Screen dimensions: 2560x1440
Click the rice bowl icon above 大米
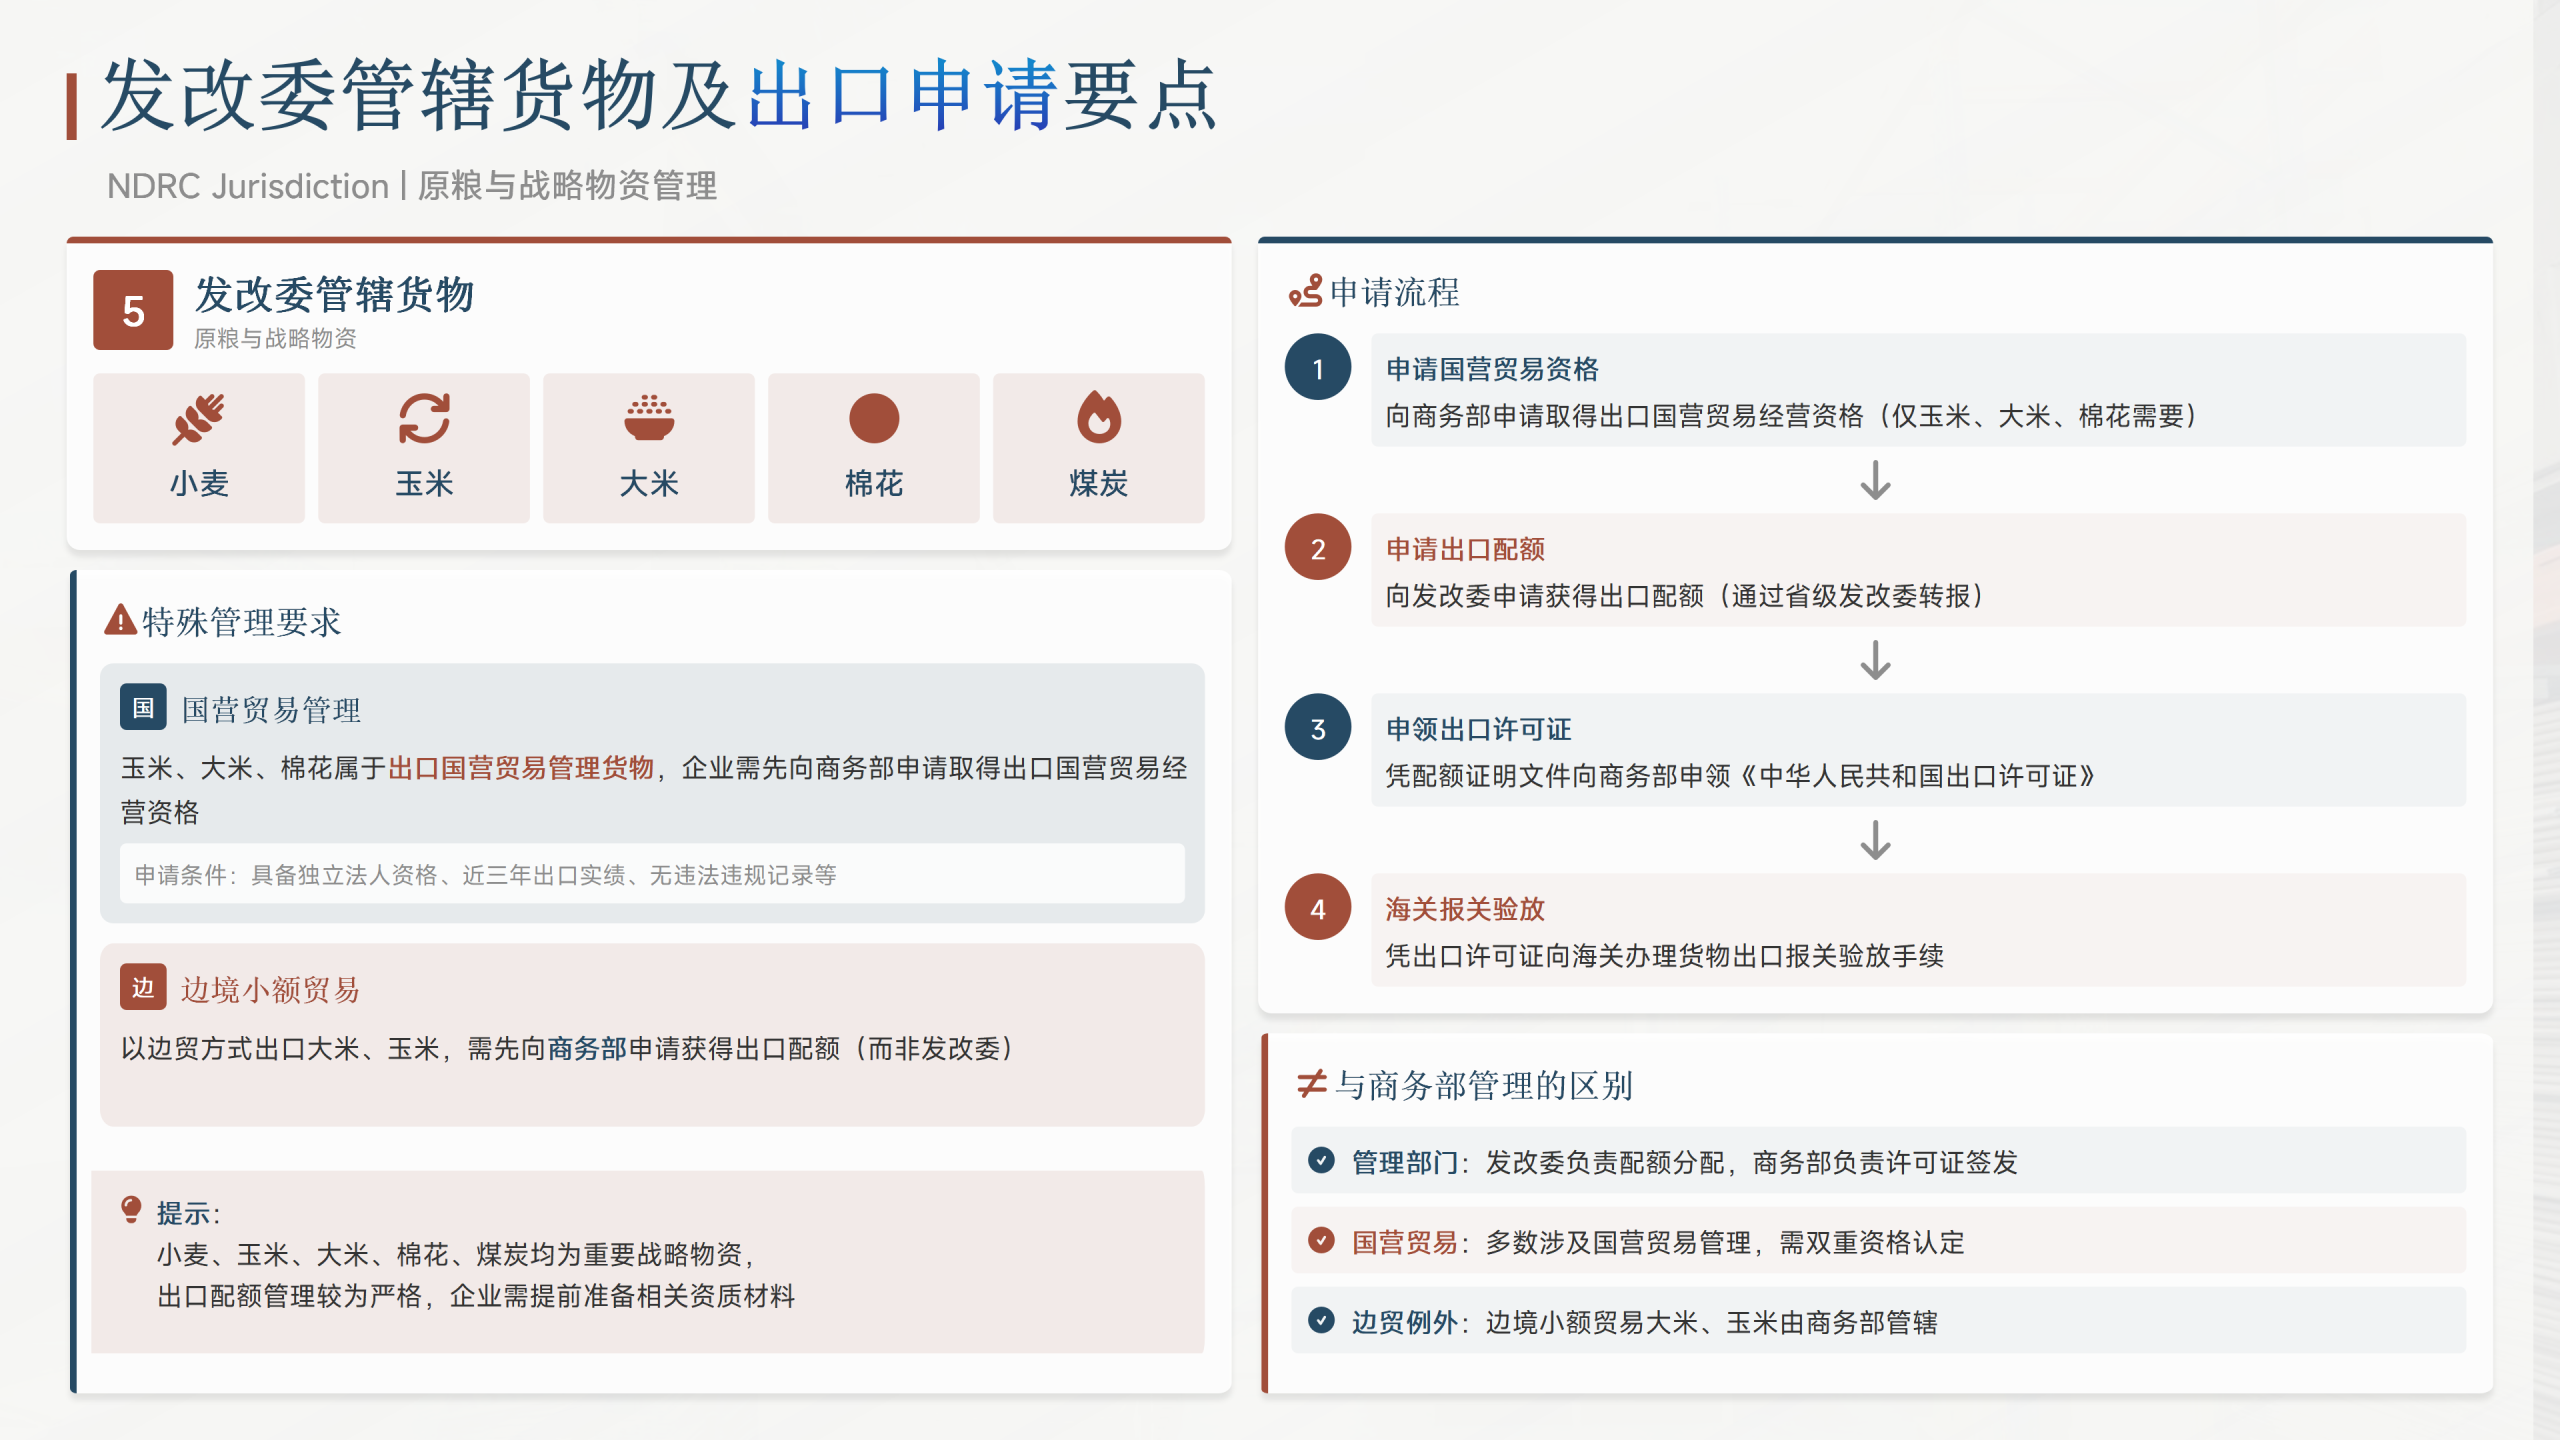click(x=649, y=419)
